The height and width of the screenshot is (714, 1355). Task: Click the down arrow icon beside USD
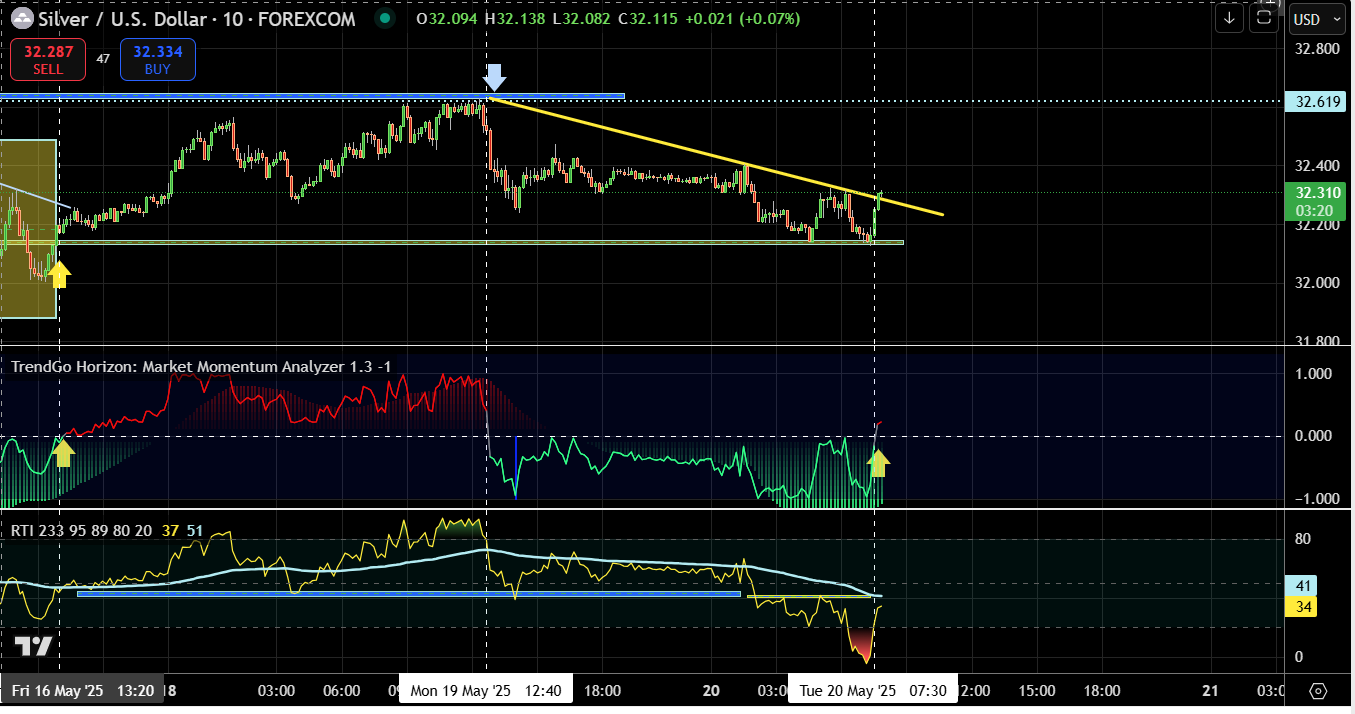point(1229,18)
